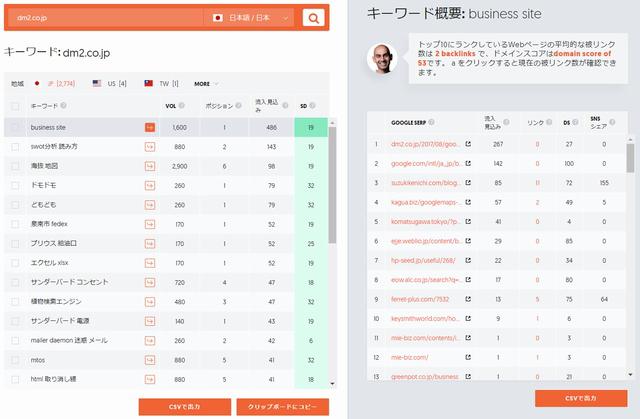640x419 pixels.
Task: Open SERP arrow icon for business site row
Action: [x=150, y=127]
